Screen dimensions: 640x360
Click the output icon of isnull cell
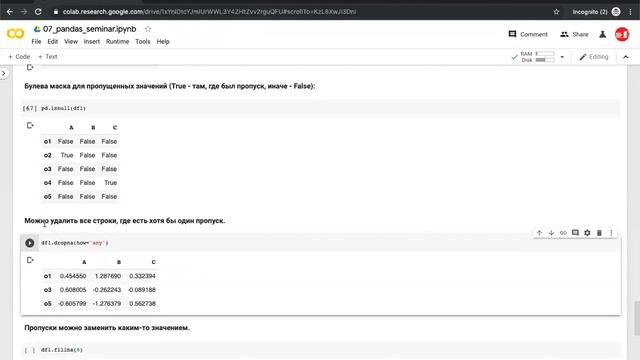click(x=30, y=125)
